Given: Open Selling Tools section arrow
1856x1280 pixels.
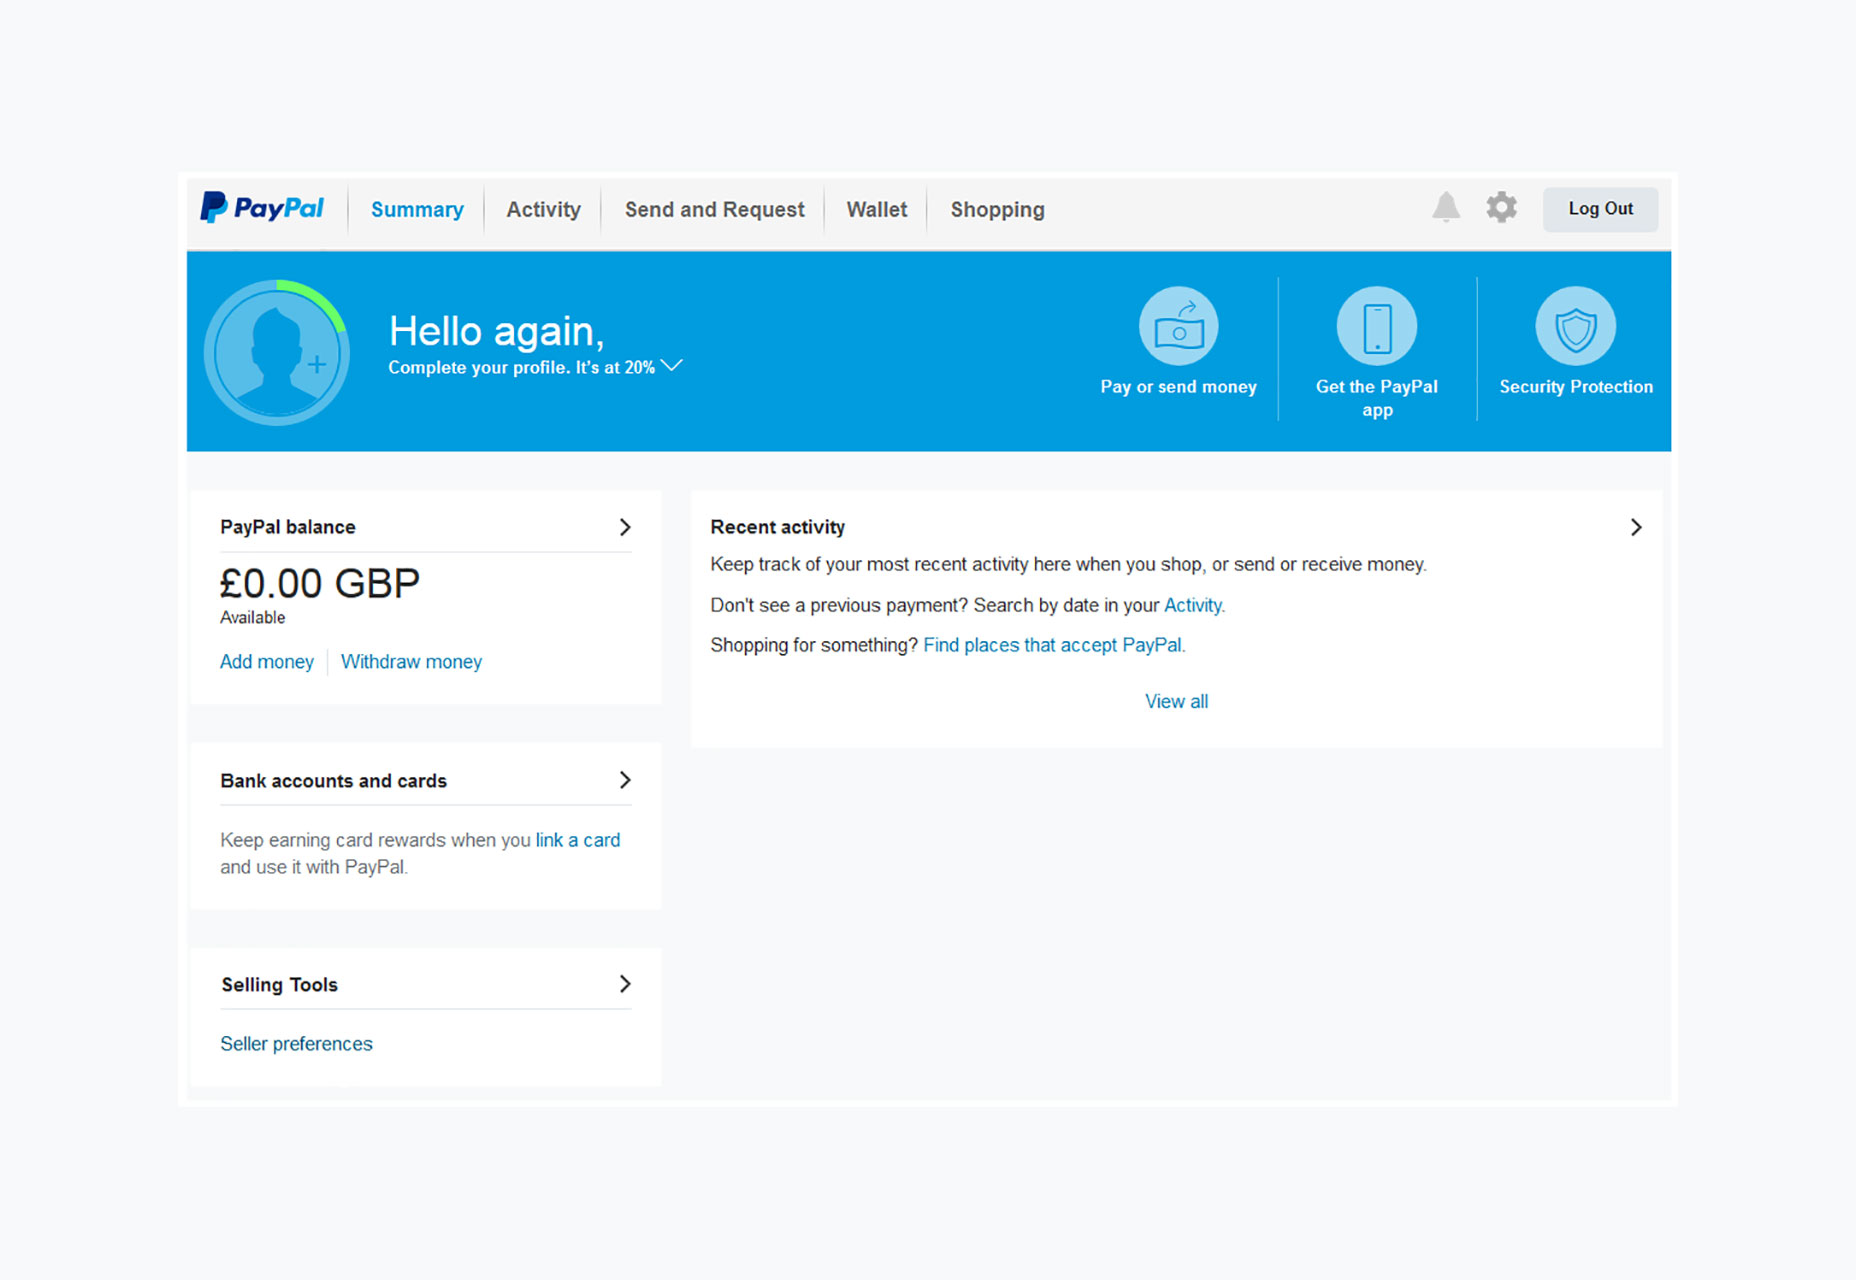Looking at the screenshot, I should (x=625, y=984).
